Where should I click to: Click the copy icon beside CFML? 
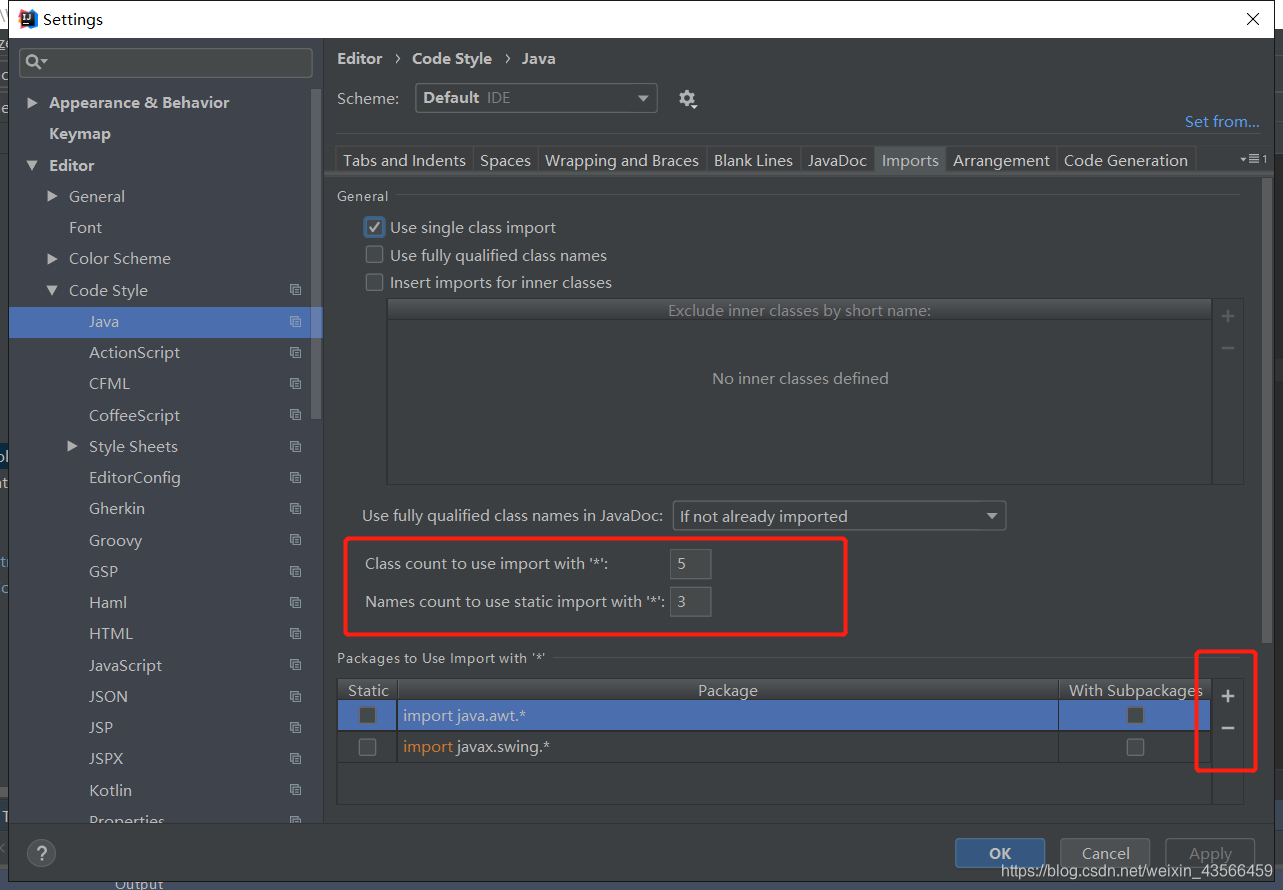[295, 383]
